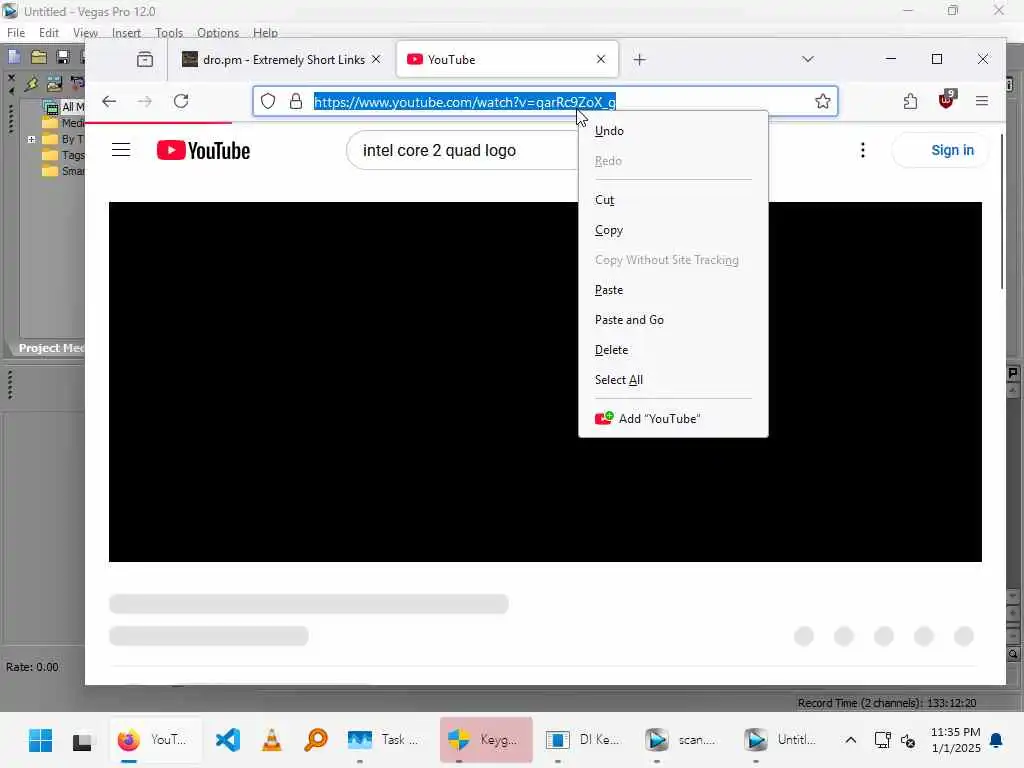1024x768 pixels.
Task: Bookmark this page with star icon
Action: [x=822, y=101]
